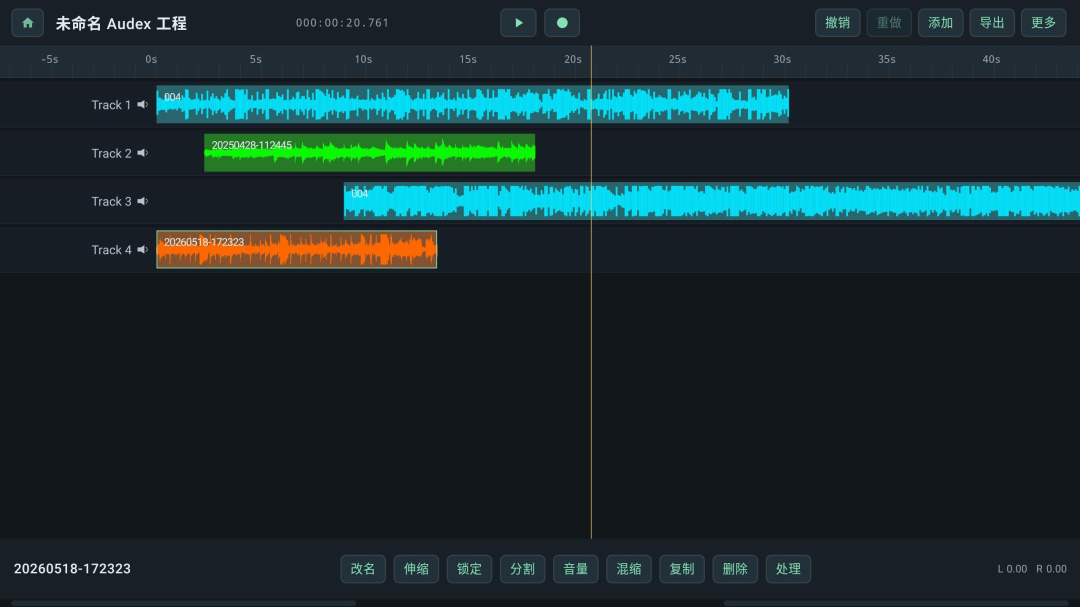Click the L 0.00 level readout
This screenshot has width=1080, height=607.
click(x=1012, y=569)
